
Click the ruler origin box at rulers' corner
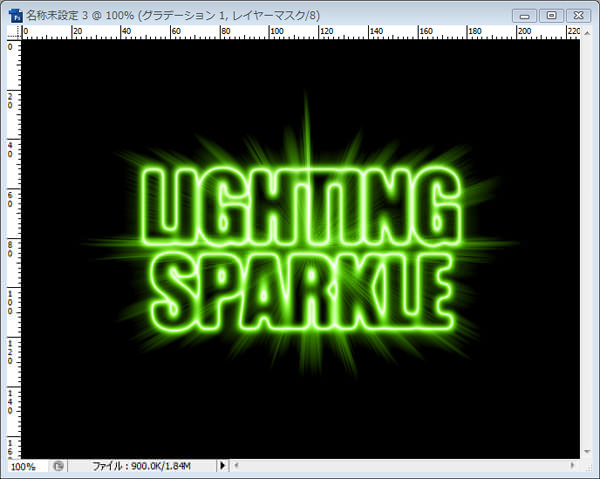pos(11,34)
